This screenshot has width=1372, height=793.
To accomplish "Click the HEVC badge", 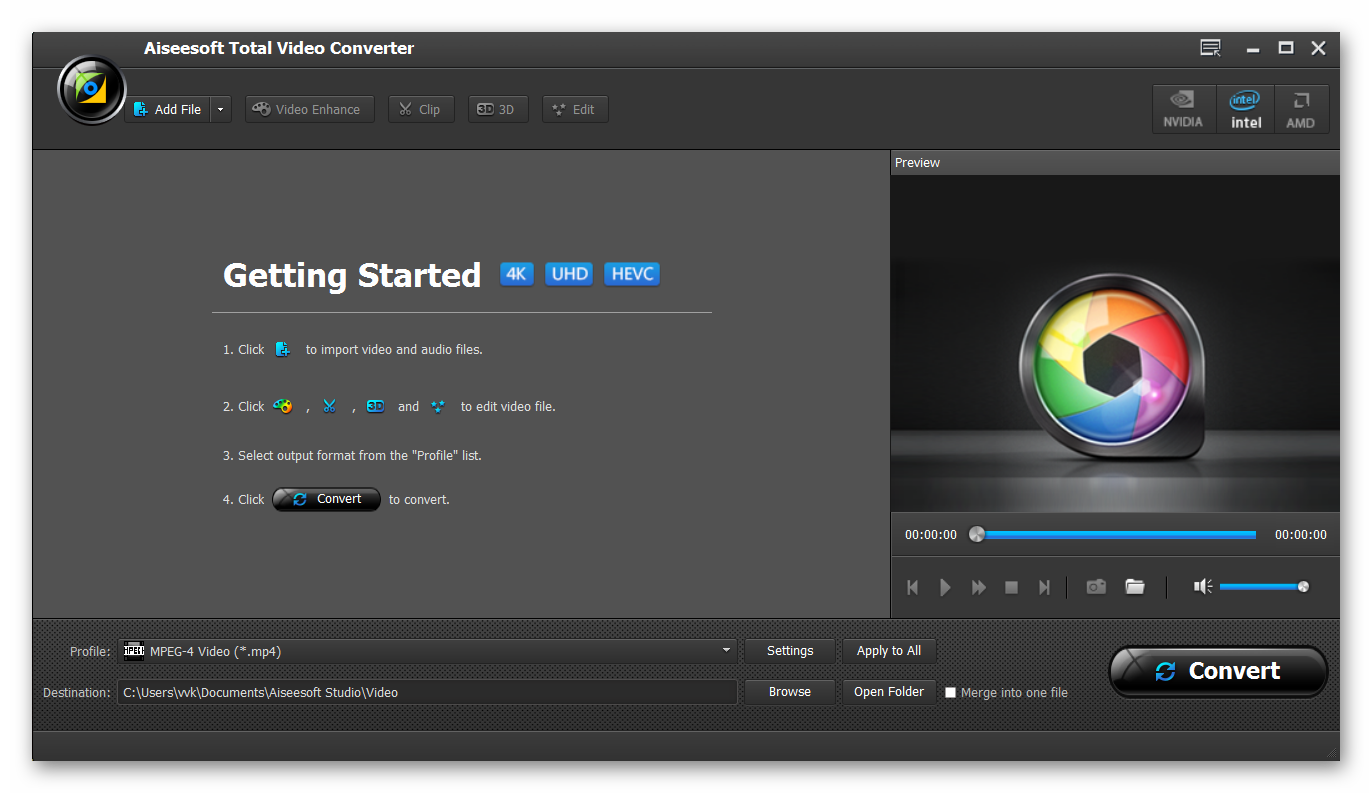I will pyautogui.click(x=632, y=274).
